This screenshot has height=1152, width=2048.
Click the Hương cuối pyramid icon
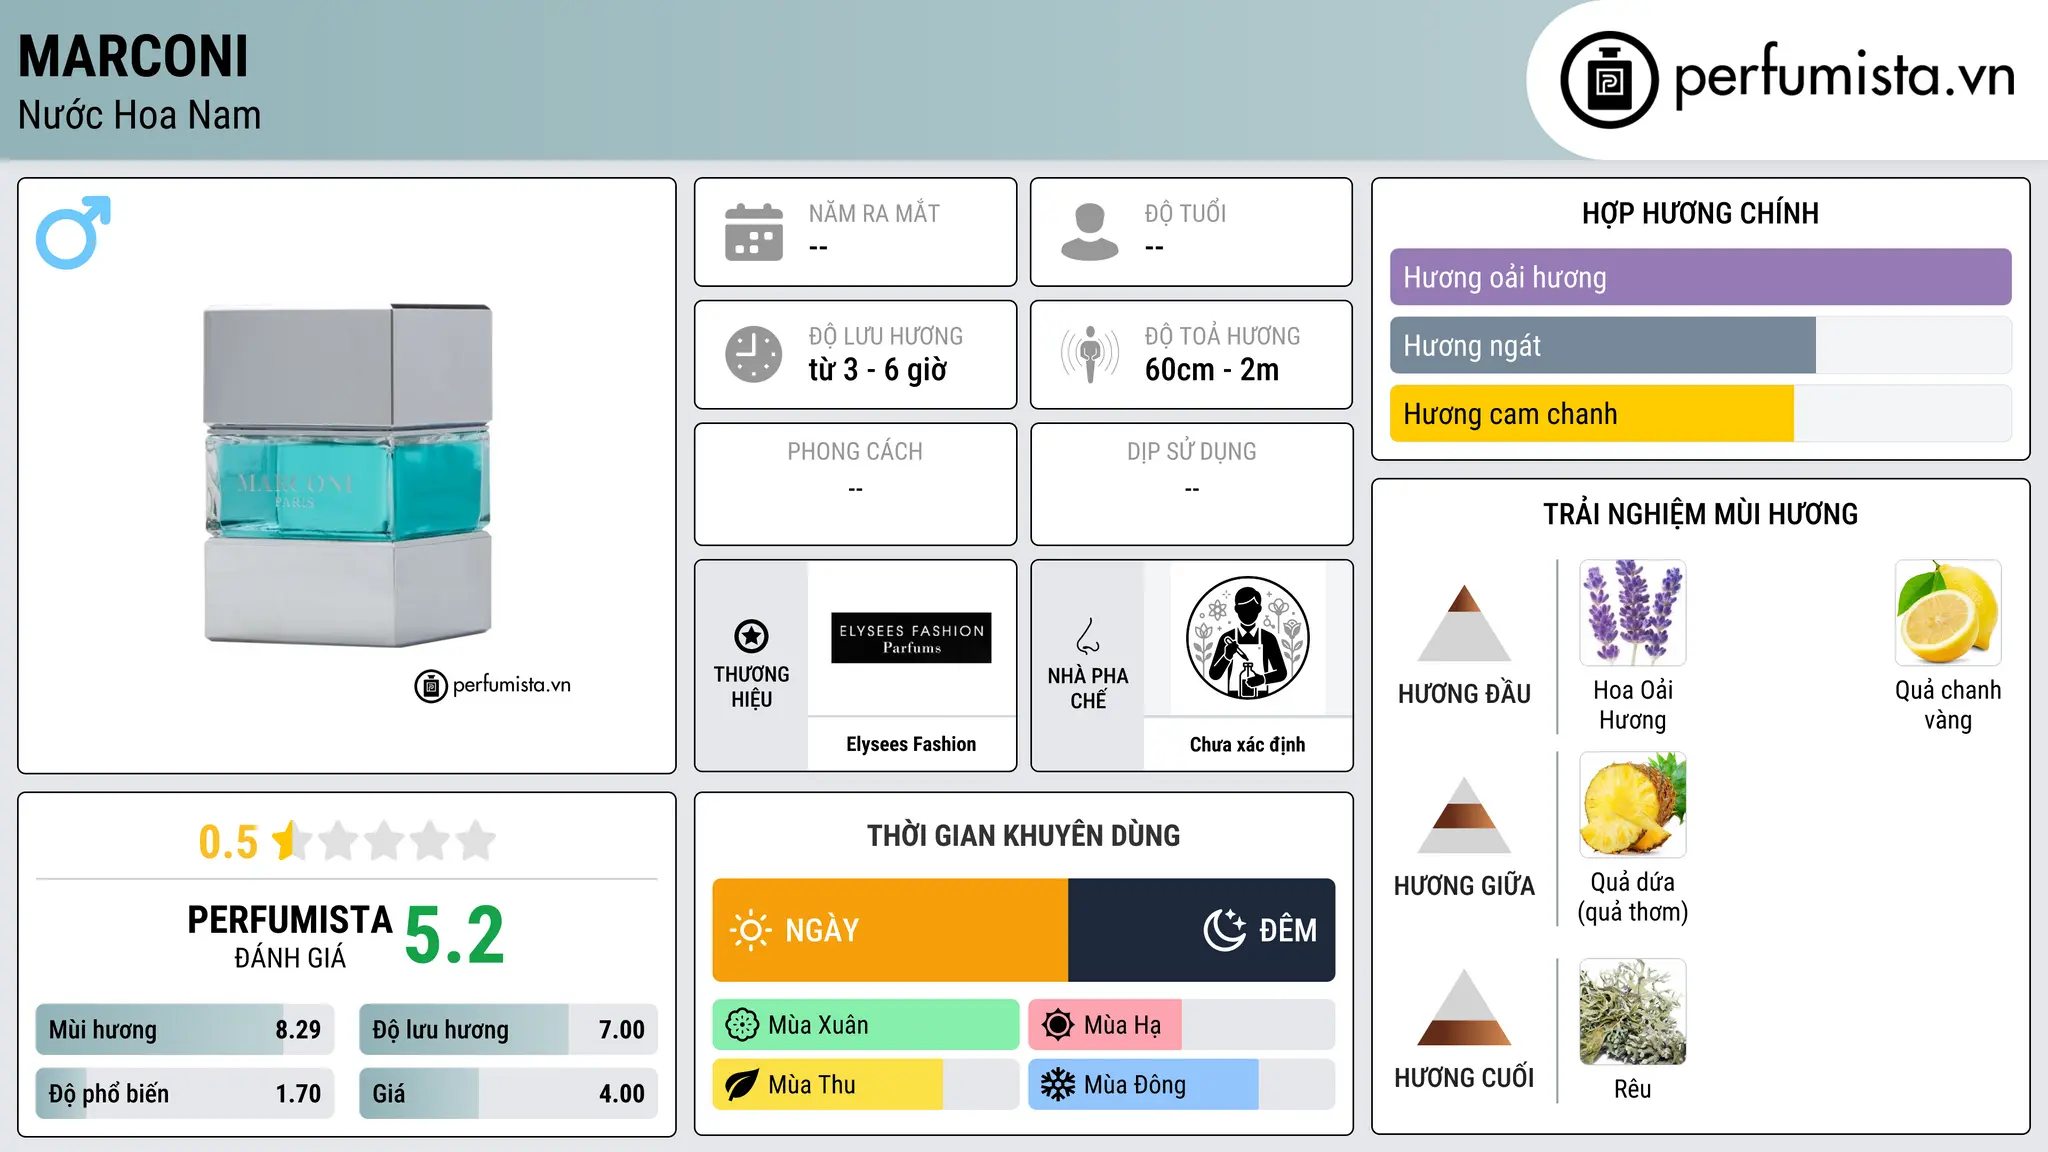coord(1464,1007)
